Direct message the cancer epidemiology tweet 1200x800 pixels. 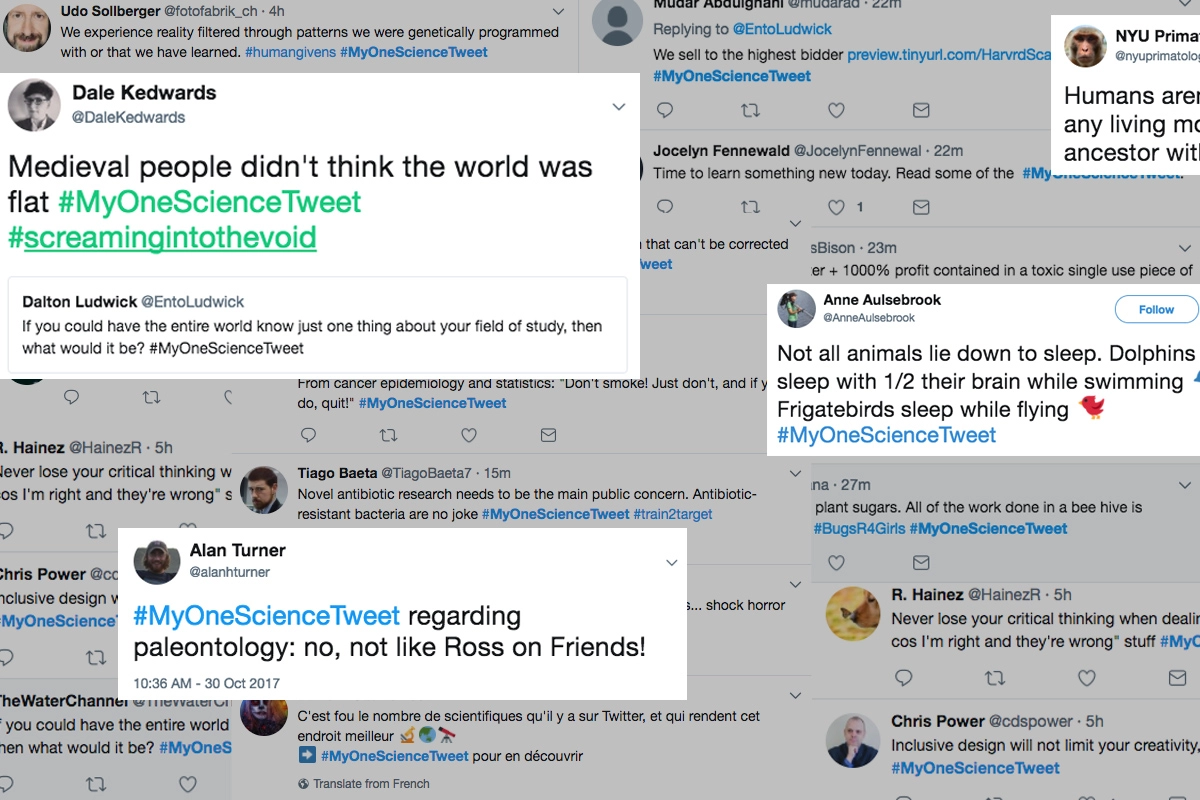coord(548,435)
